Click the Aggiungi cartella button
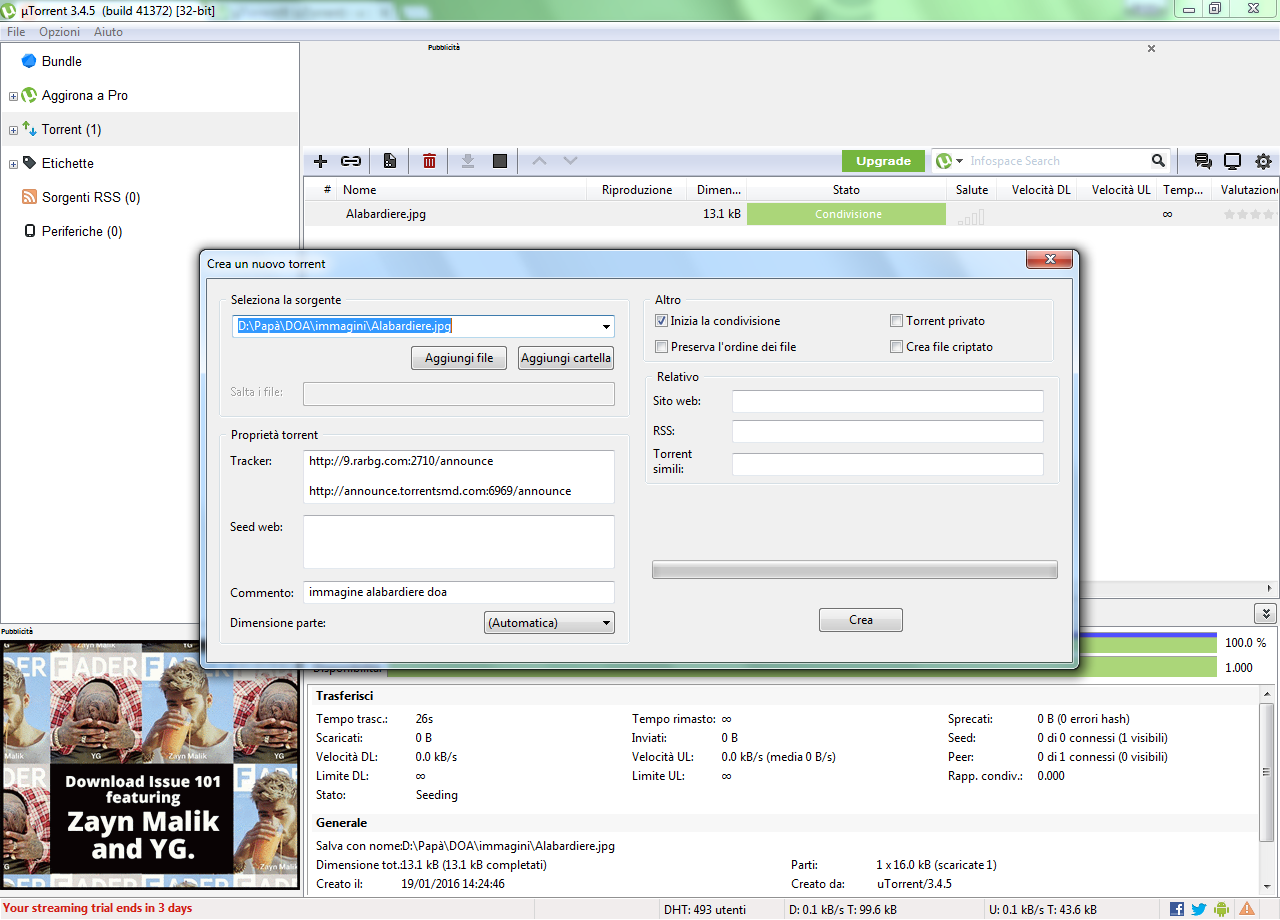 pyautogui.click(x=566, y=358)
